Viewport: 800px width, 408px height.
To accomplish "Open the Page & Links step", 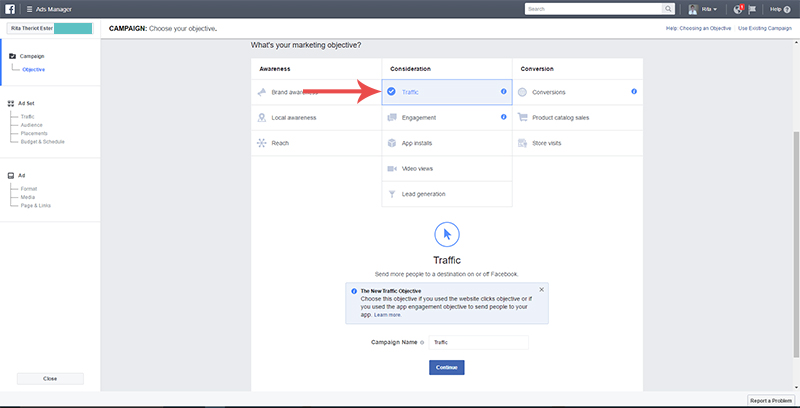I will [36, 206].
